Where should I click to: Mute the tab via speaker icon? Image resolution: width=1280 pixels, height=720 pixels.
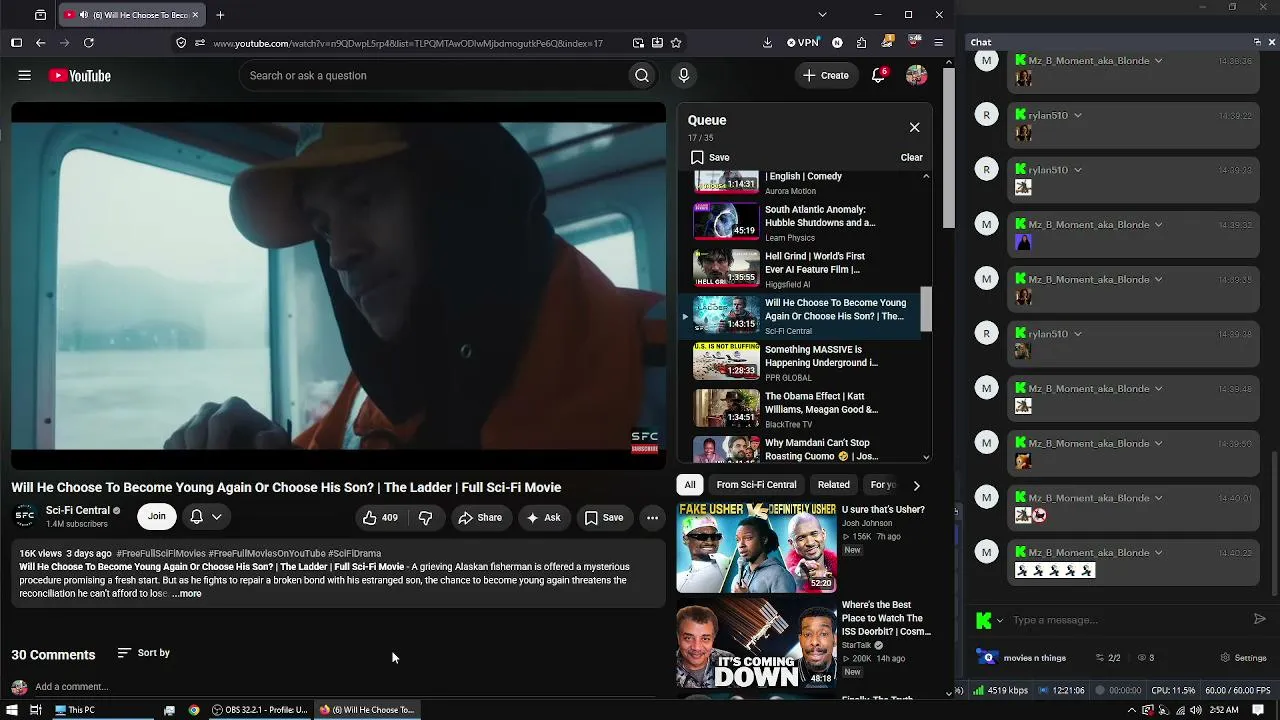(82, 15)
